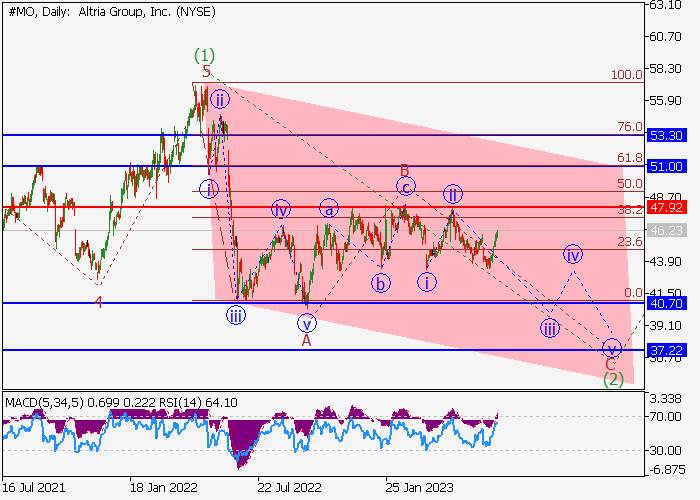Select the red wave A label
This screenshot has width=700, height=500.
click(306, 341)
